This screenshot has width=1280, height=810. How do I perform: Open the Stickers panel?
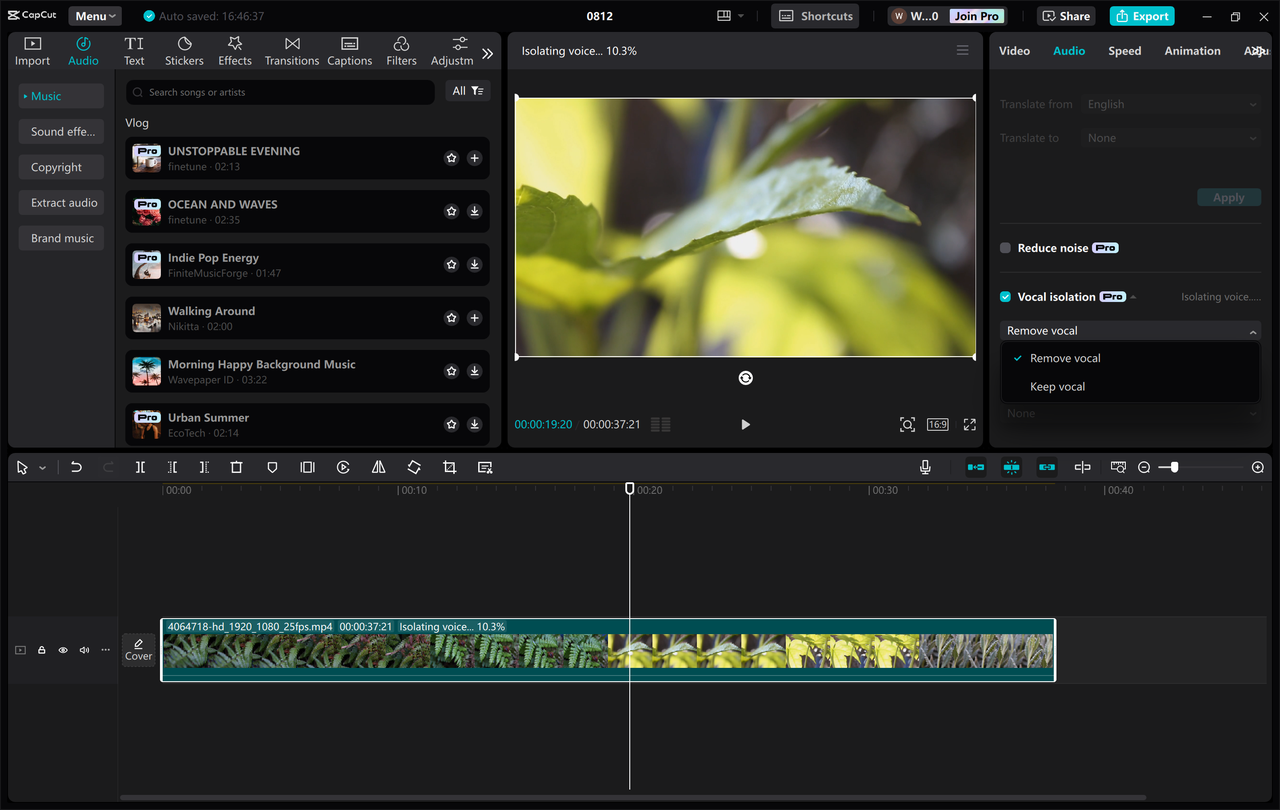[184, 51]
